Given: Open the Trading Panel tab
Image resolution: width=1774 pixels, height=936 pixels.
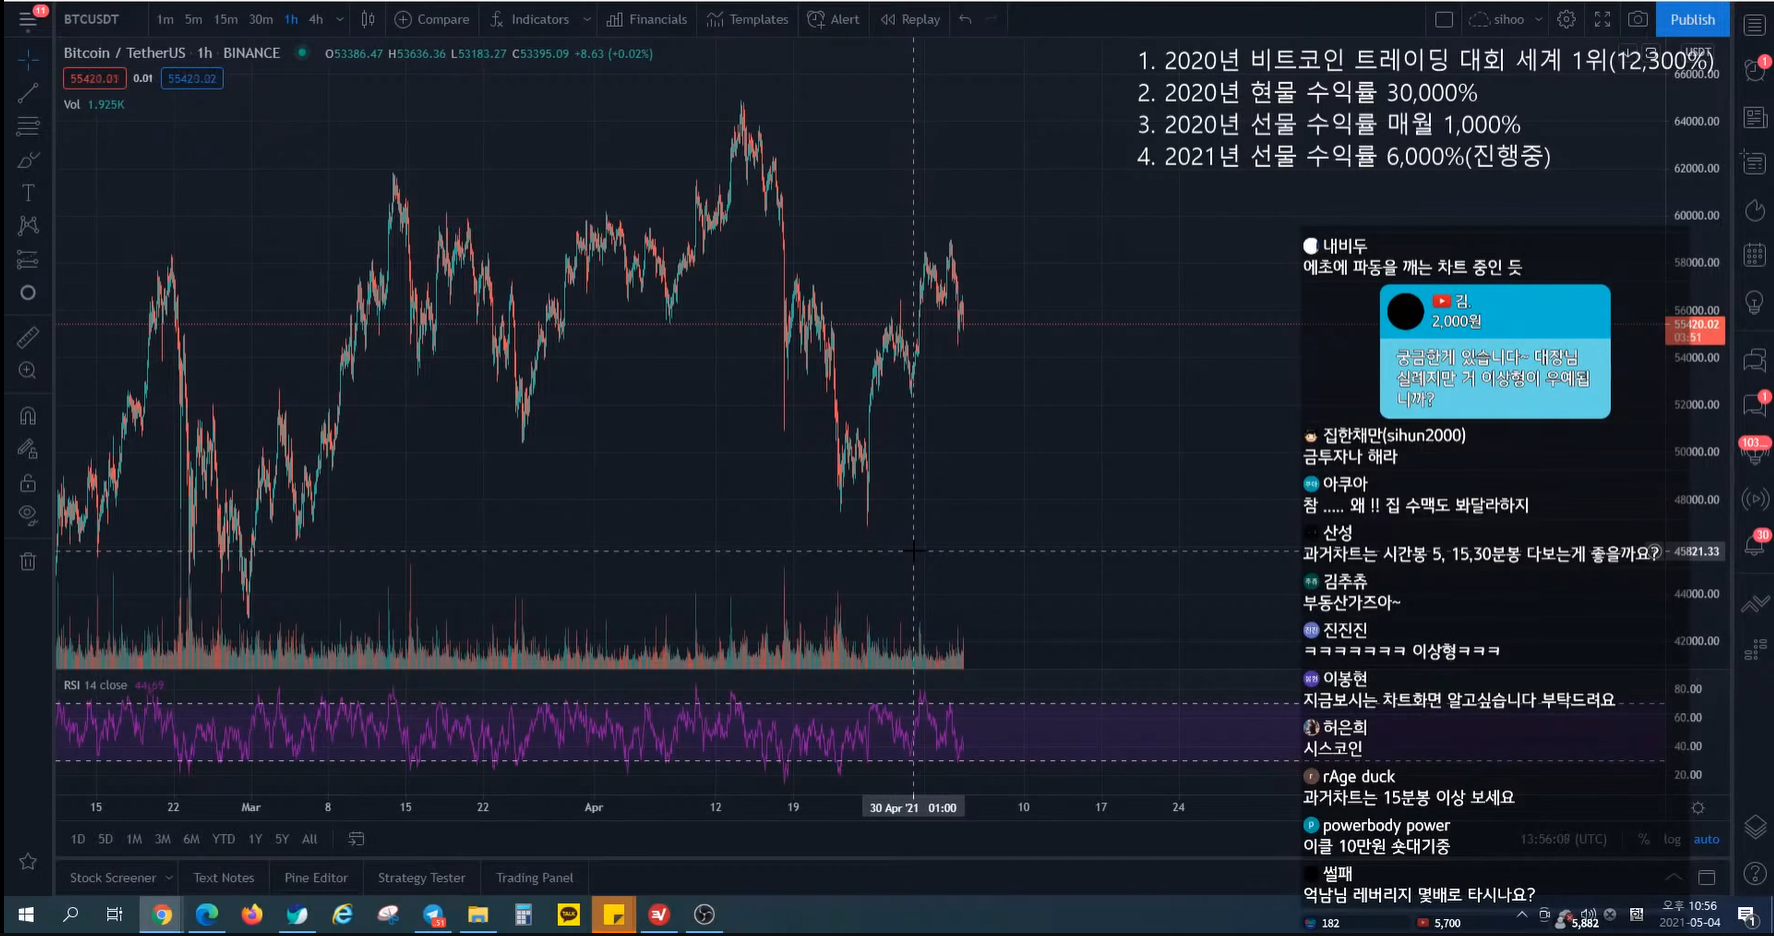Looking at the screenshot, I should click(535, 878).
